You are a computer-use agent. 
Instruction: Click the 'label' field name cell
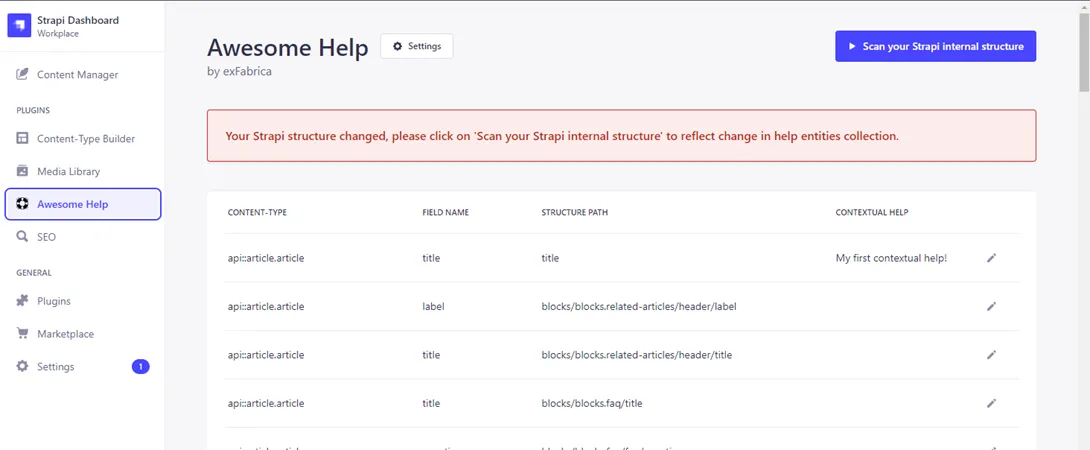coord(433,306)
